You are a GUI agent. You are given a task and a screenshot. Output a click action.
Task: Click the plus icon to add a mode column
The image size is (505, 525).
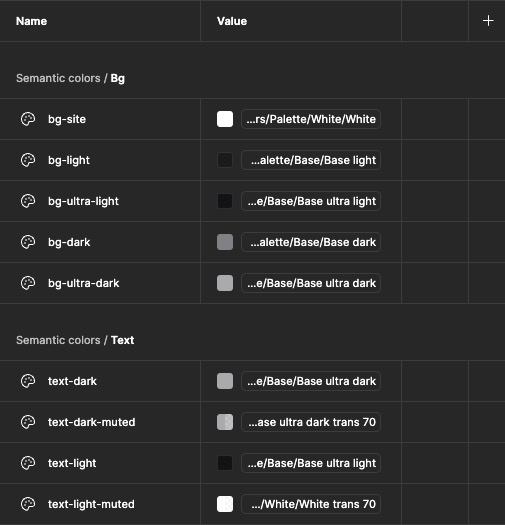coord(488,21)
